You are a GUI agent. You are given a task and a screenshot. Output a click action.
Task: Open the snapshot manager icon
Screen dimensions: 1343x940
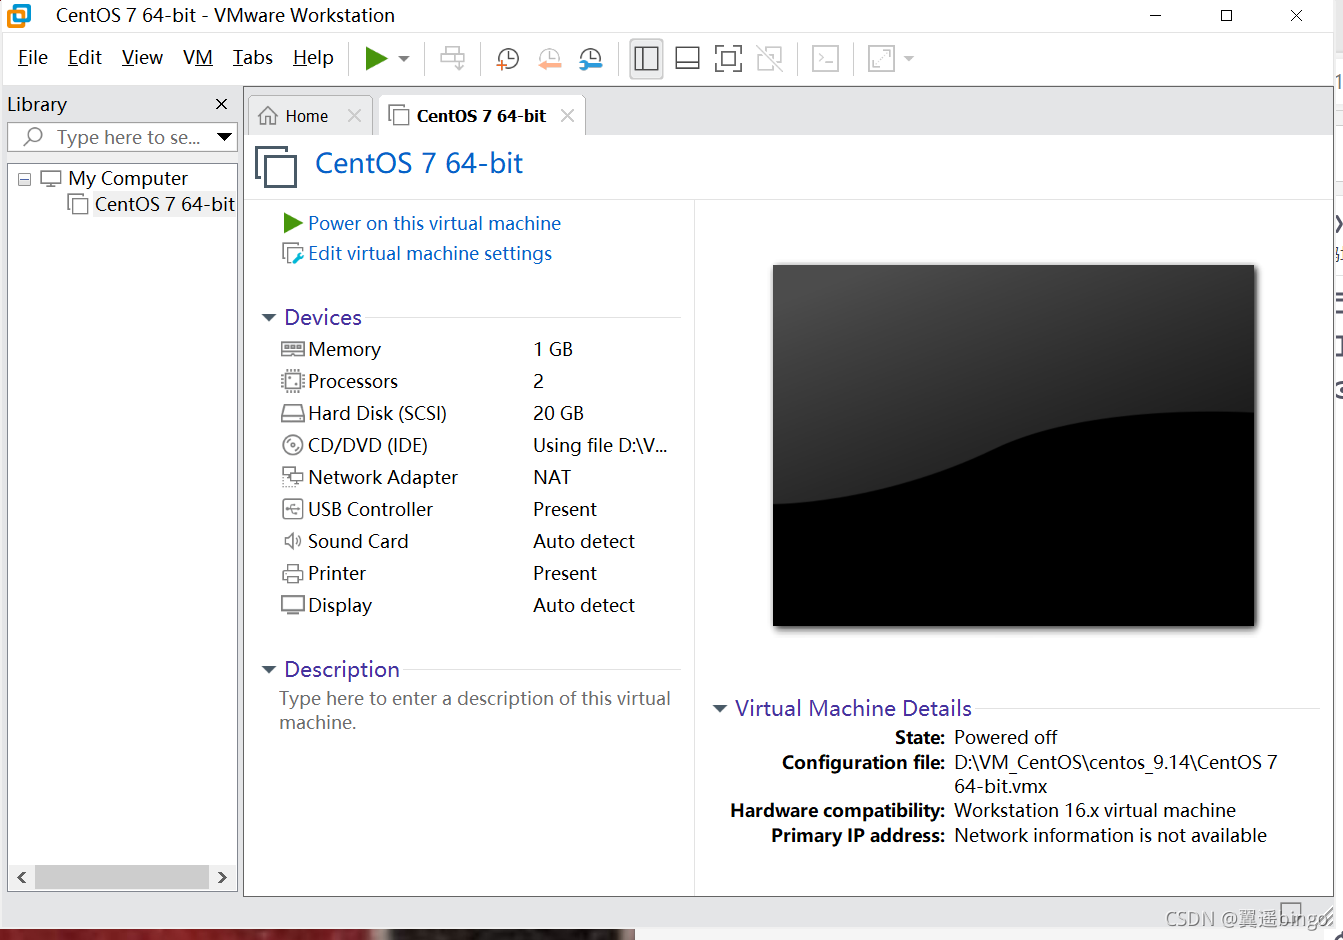pyautogui.click(x=591, y=59)
